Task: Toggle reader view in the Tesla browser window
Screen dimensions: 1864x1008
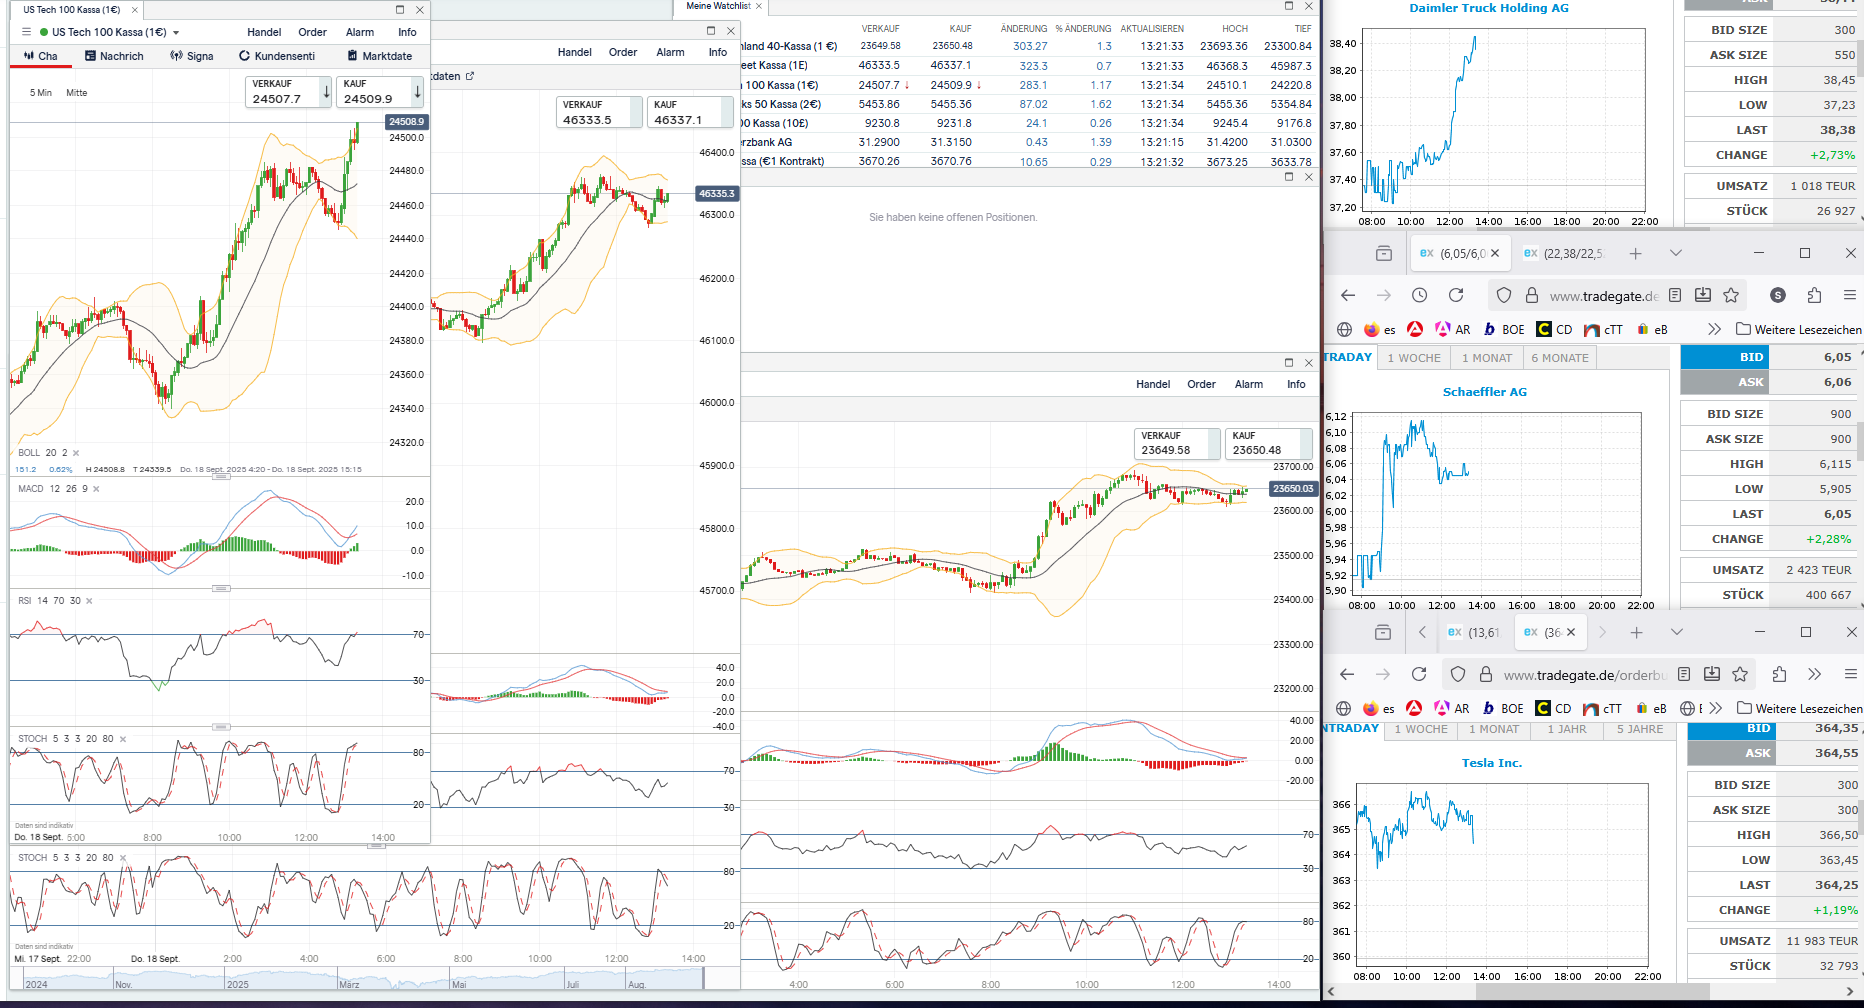Action: tap(1684, 674)
